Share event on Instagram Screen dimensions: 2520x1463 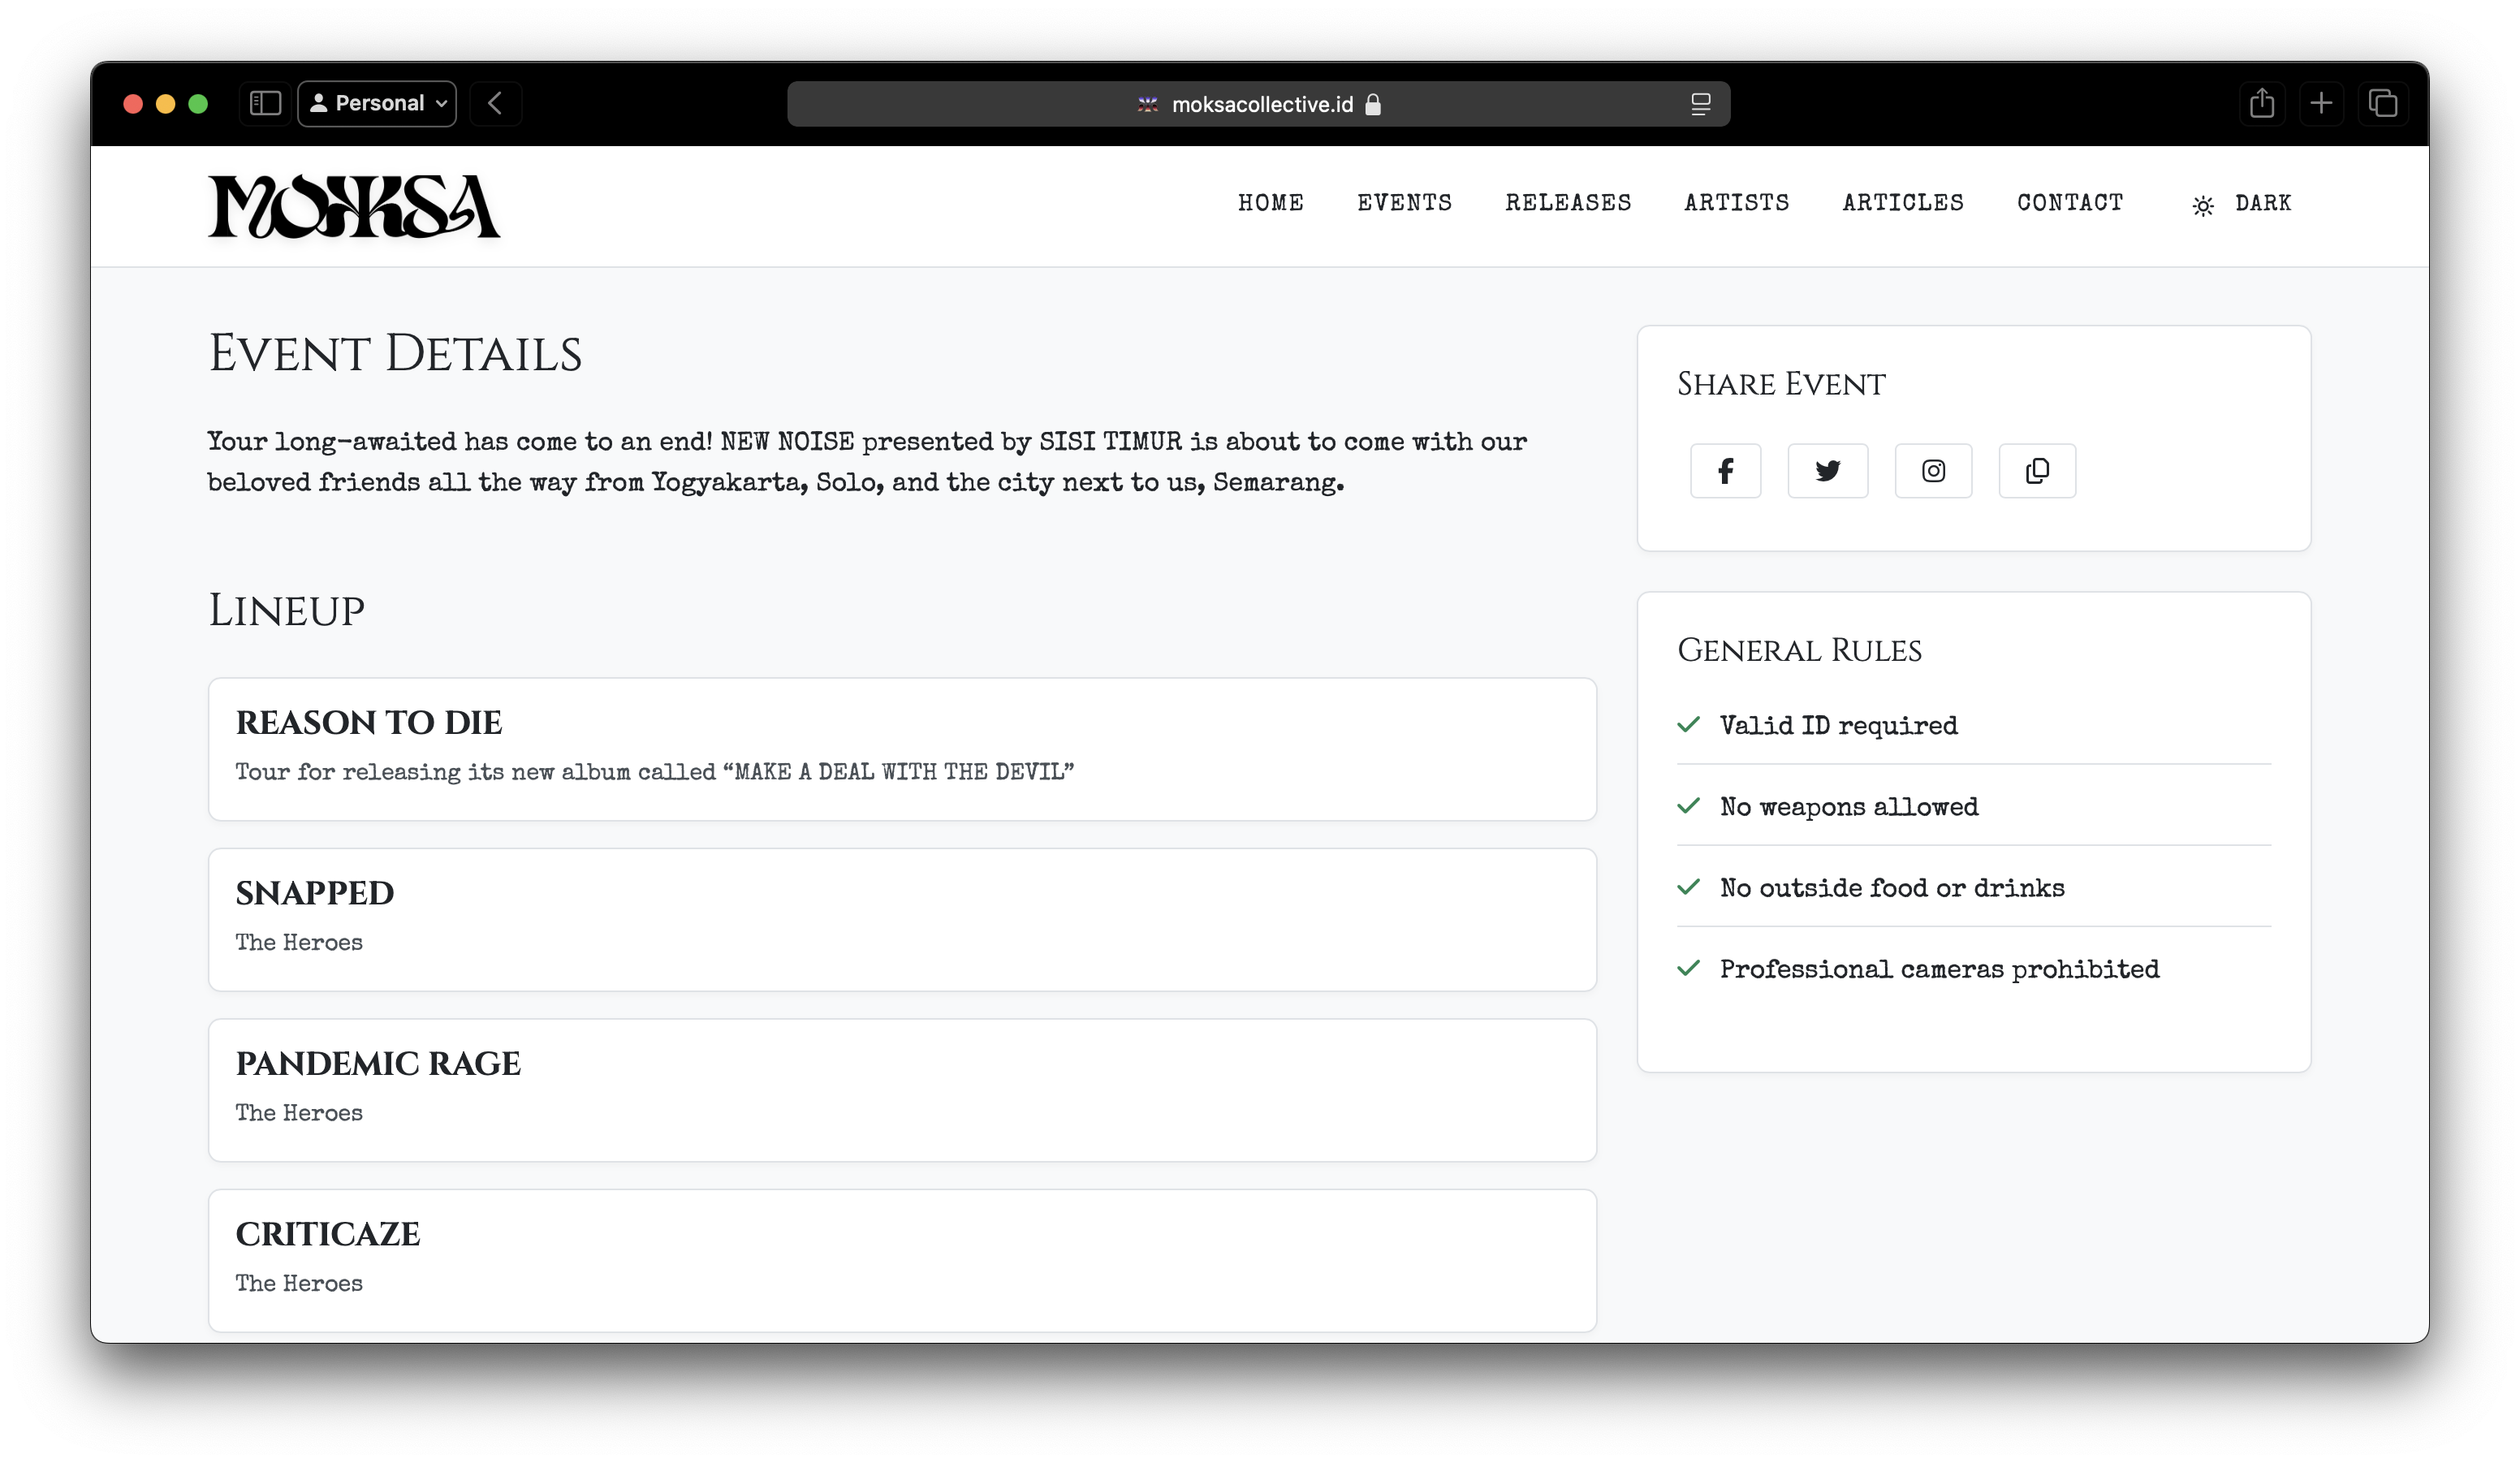point(1933,471)
